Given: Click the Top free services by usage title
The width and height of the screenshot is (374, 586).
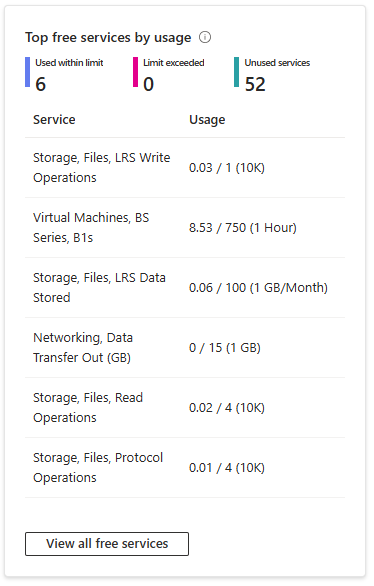Looking at the screenshot, I should tap(108, 37).
